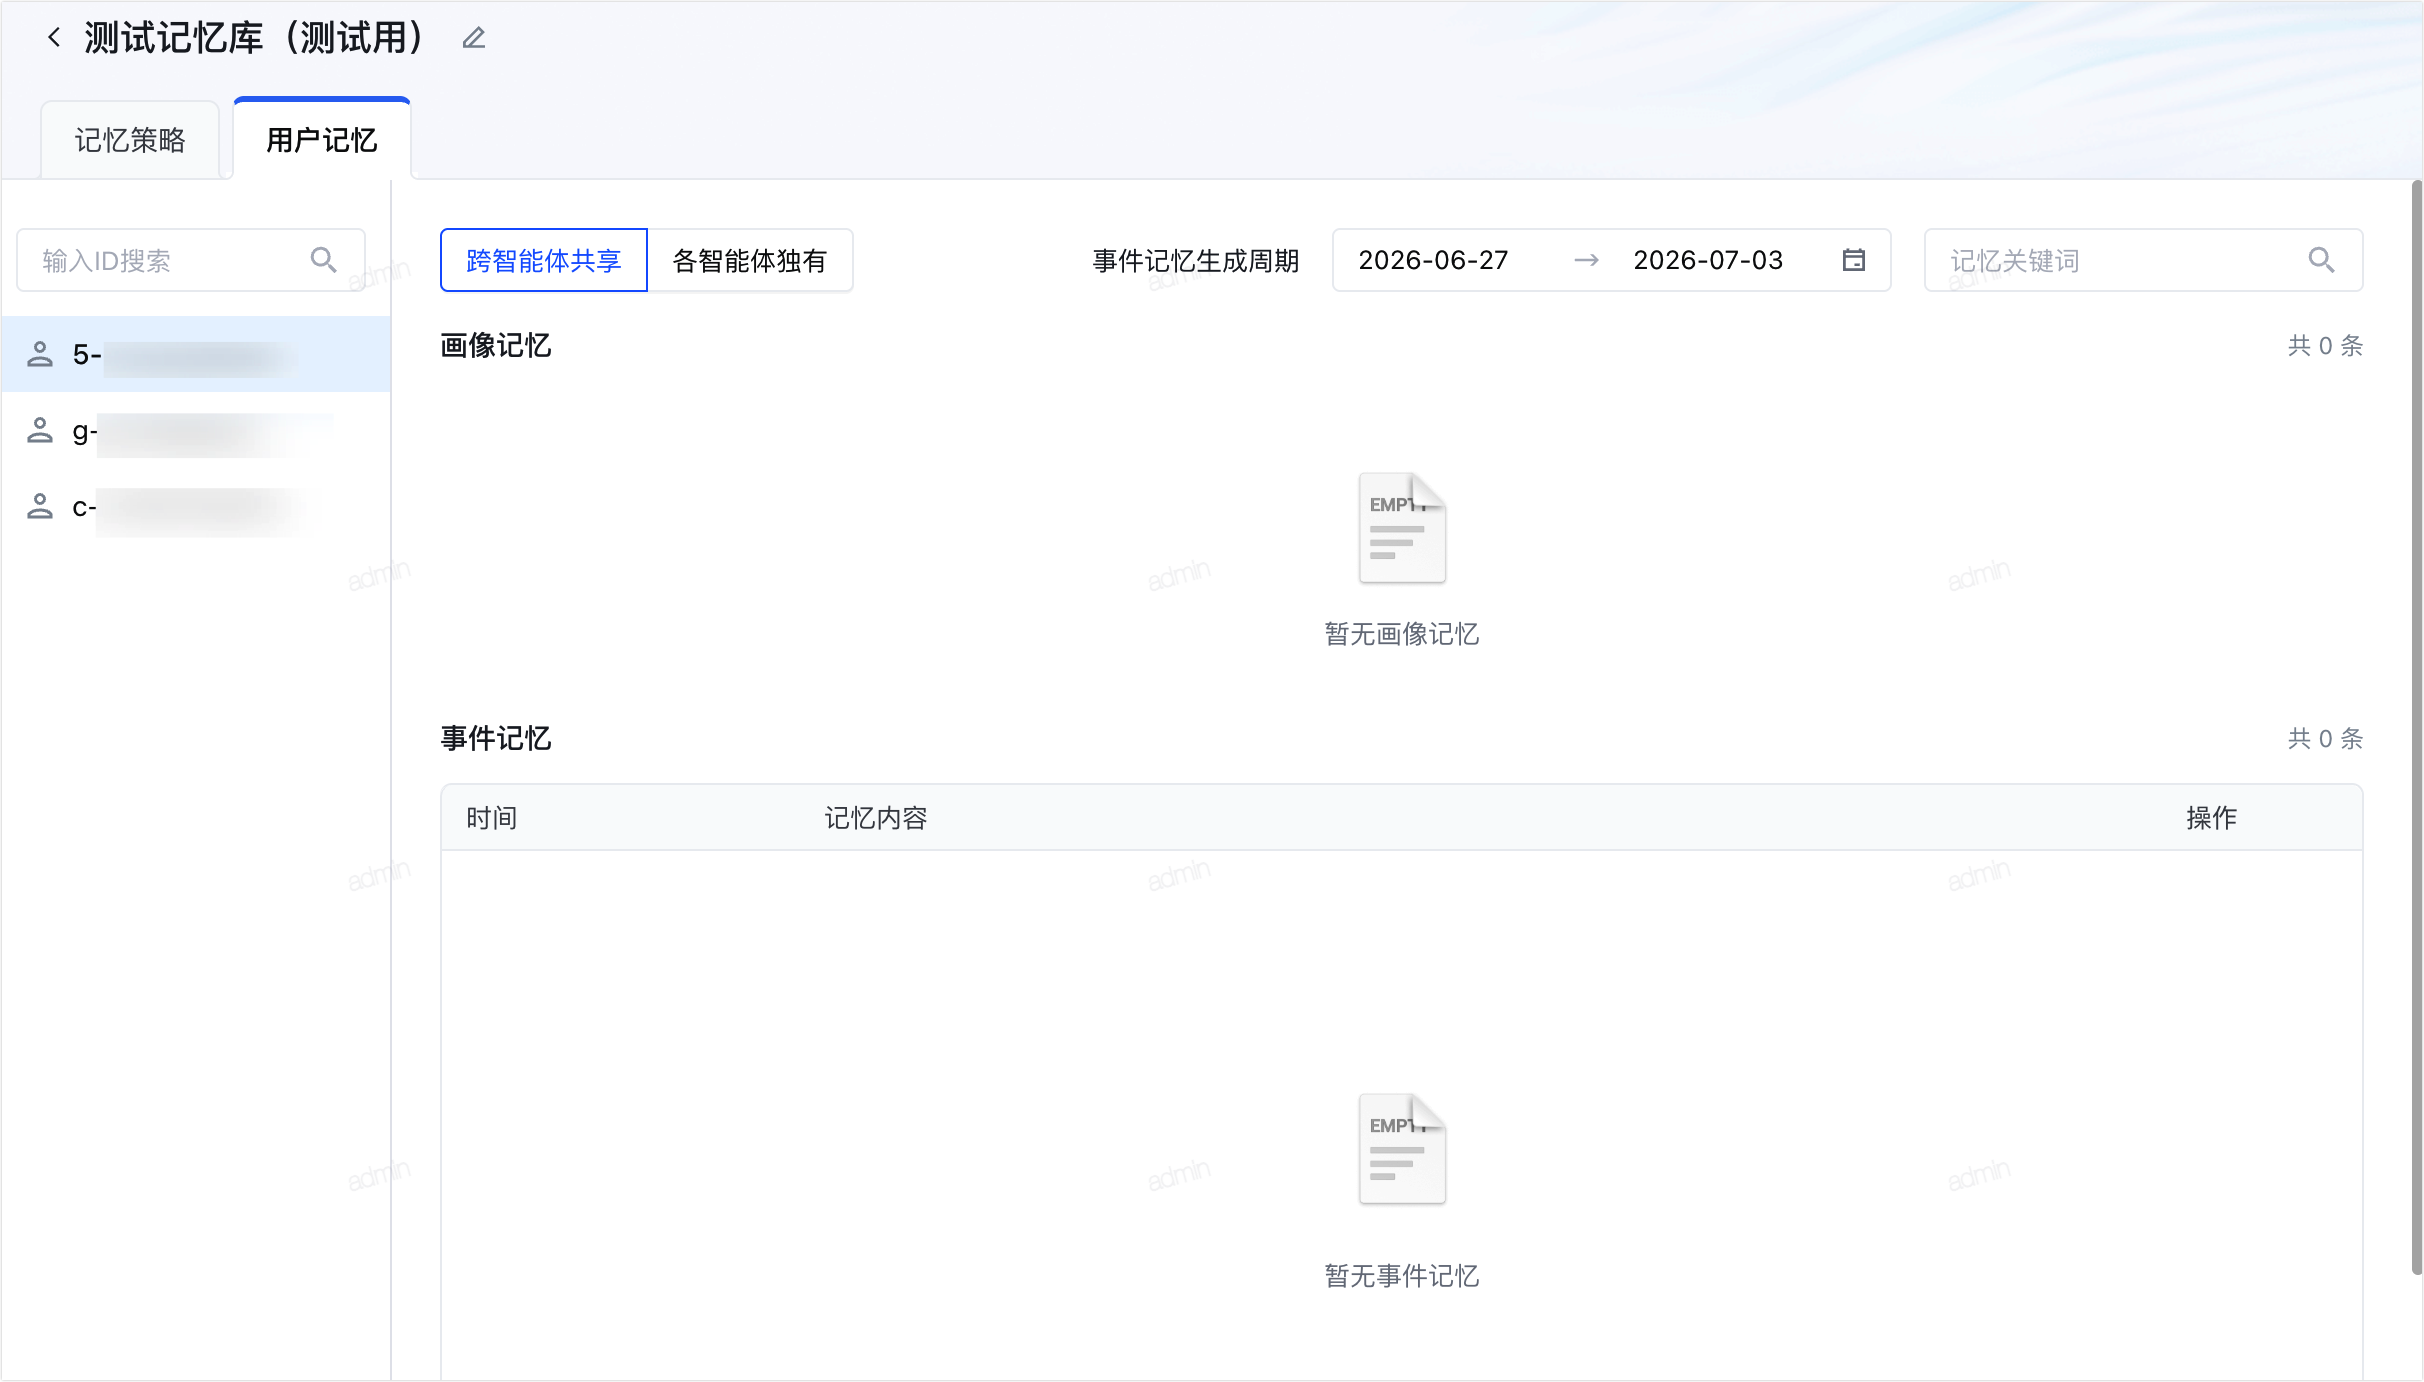Click the 操作 column header
The width and height of the screenshot is (2424, 1382).
pos(2211,818)
